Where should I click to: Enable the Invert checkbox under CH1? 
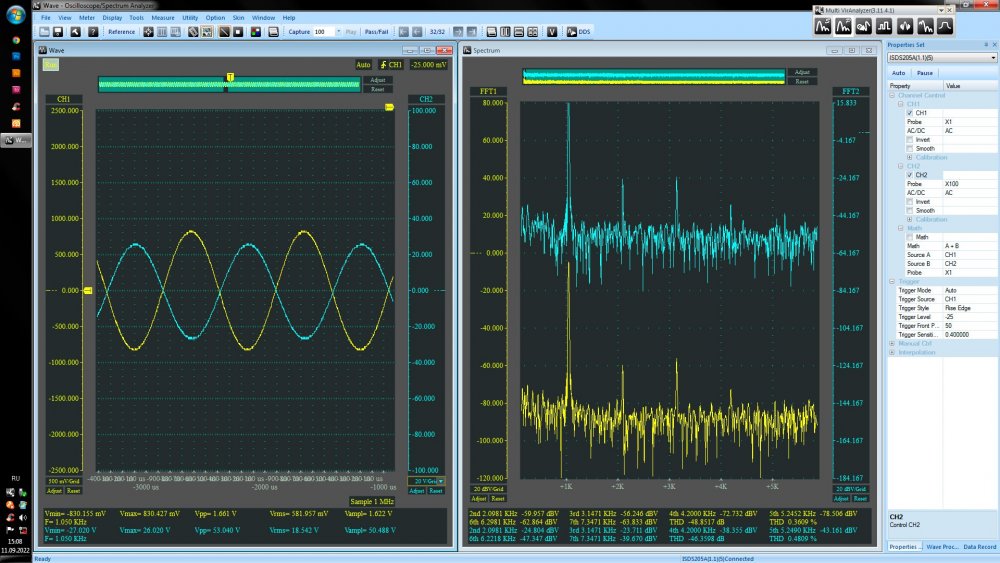(910, 140)
